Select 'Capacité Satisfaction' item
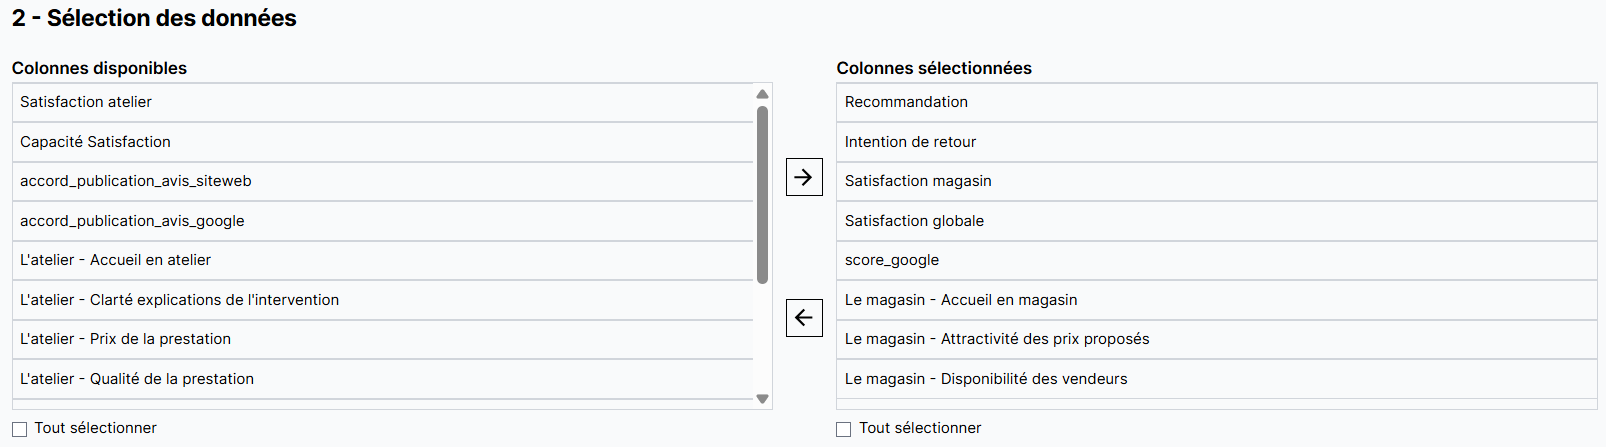1606x447 pixels. point(95,142)
